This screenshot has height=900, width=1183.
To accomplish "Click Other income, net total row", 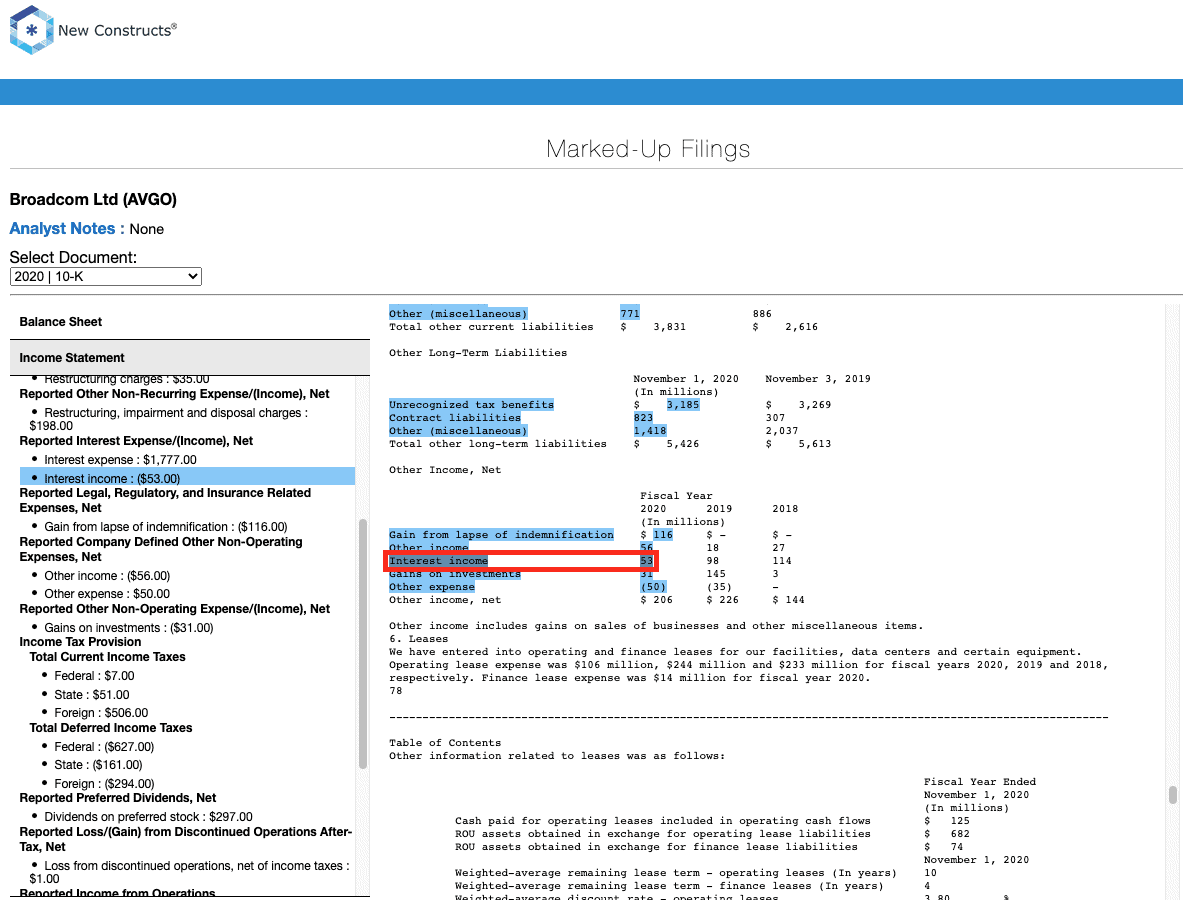I will pos(596,600).
